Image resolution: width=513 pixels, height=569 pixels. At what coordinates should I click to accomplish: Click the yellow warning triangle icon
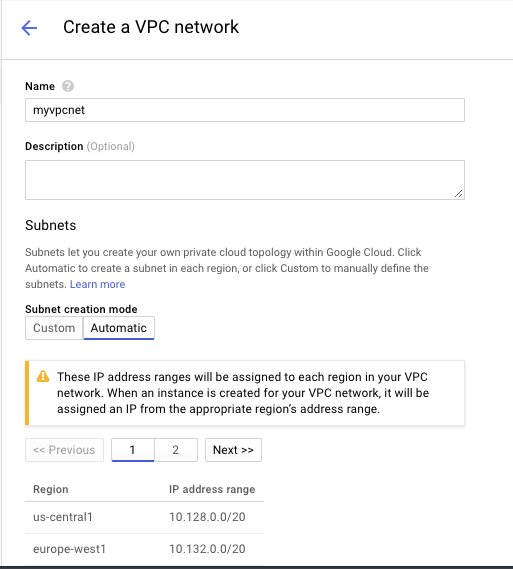(43, 376)
